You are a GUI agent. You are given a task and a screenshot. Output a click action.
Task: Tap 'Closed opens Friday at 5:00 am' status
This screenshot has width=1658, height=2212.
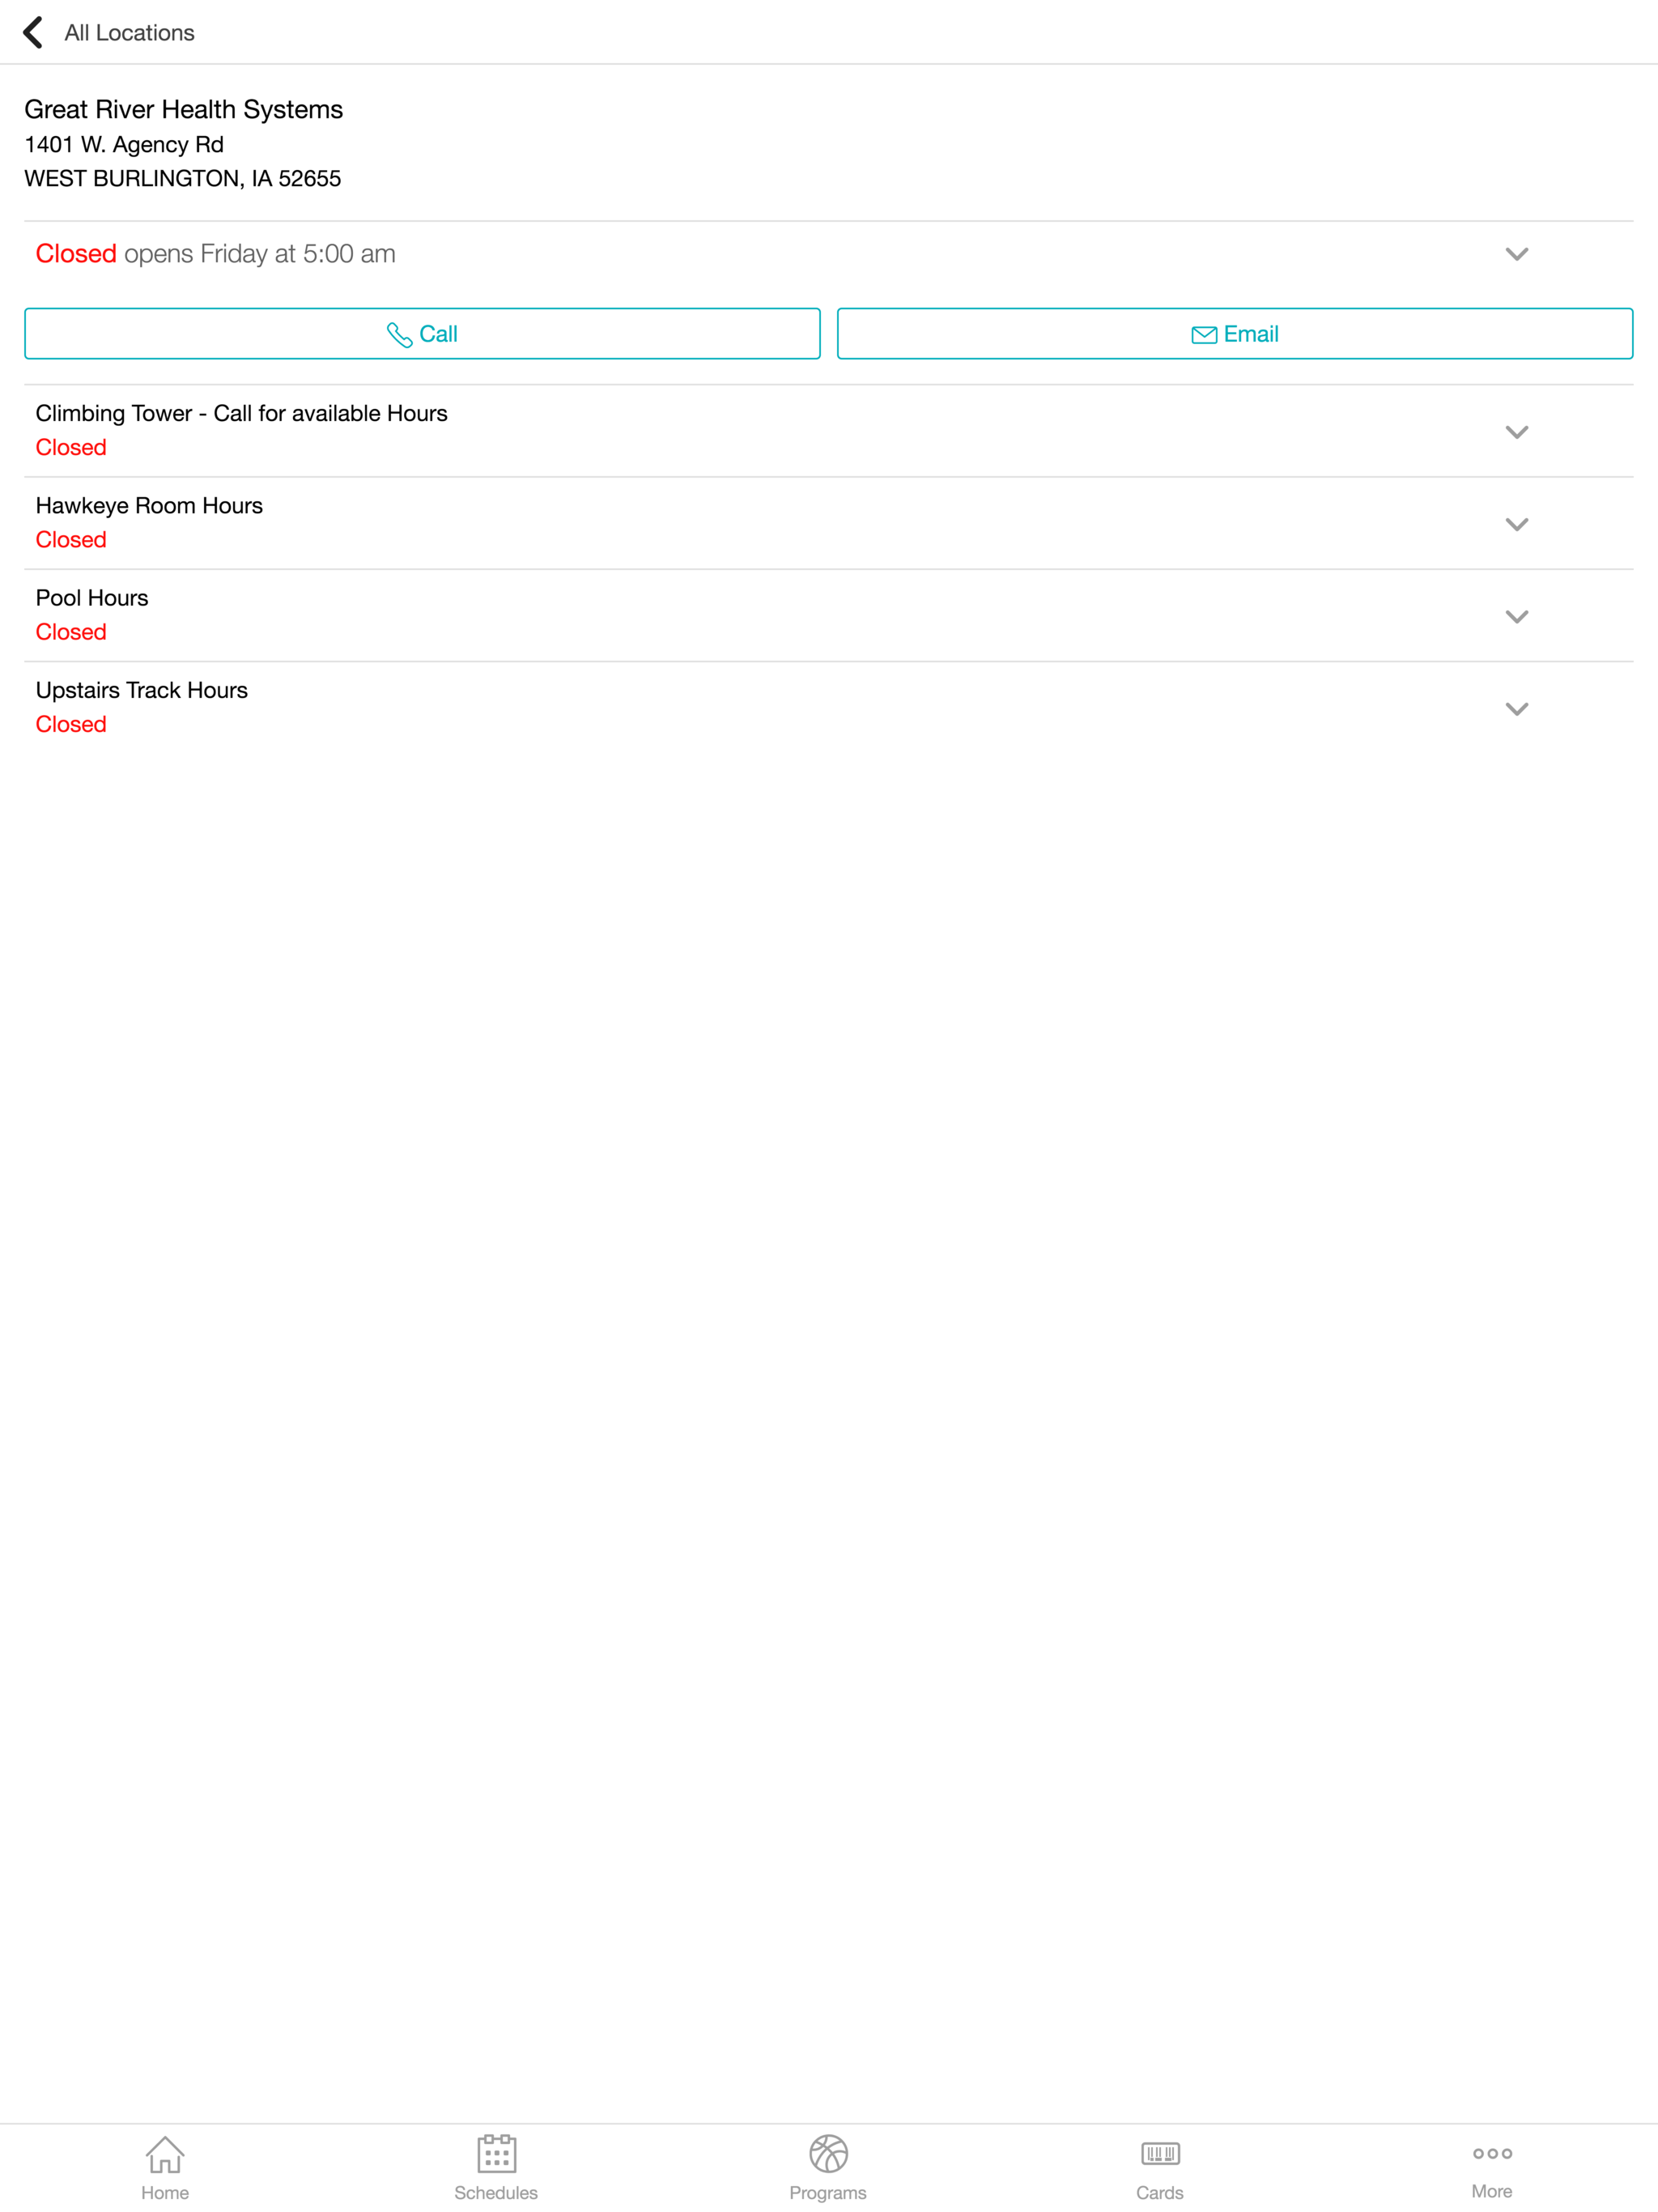(x=215, y=254)
